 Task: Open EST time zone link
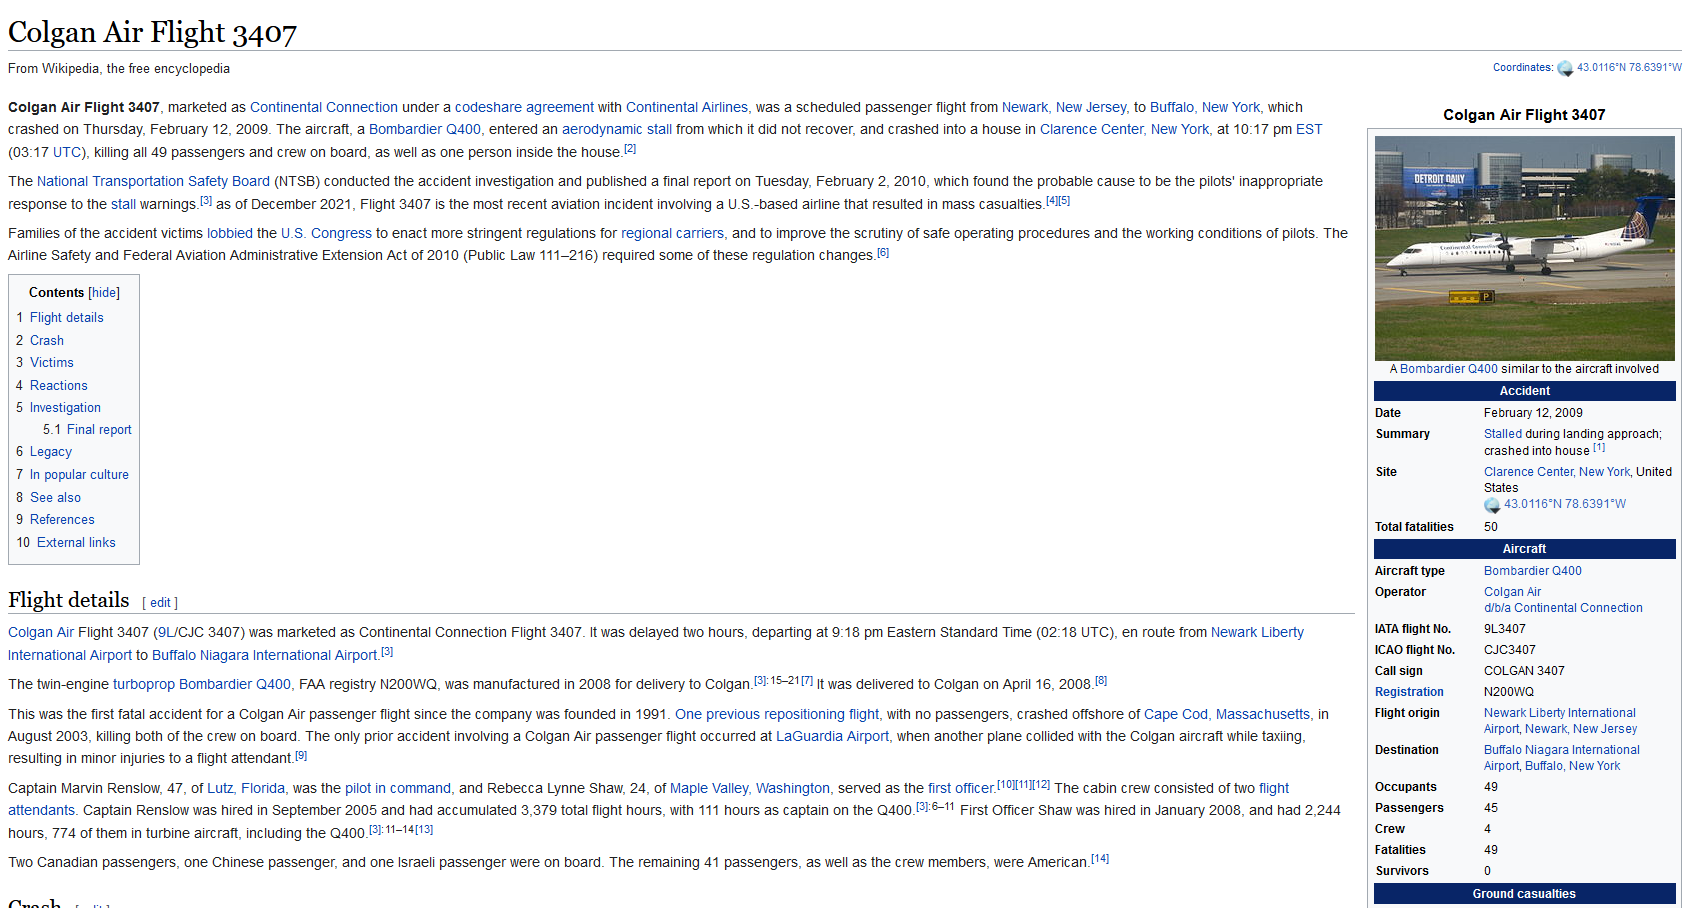[x=1309, y=130]
